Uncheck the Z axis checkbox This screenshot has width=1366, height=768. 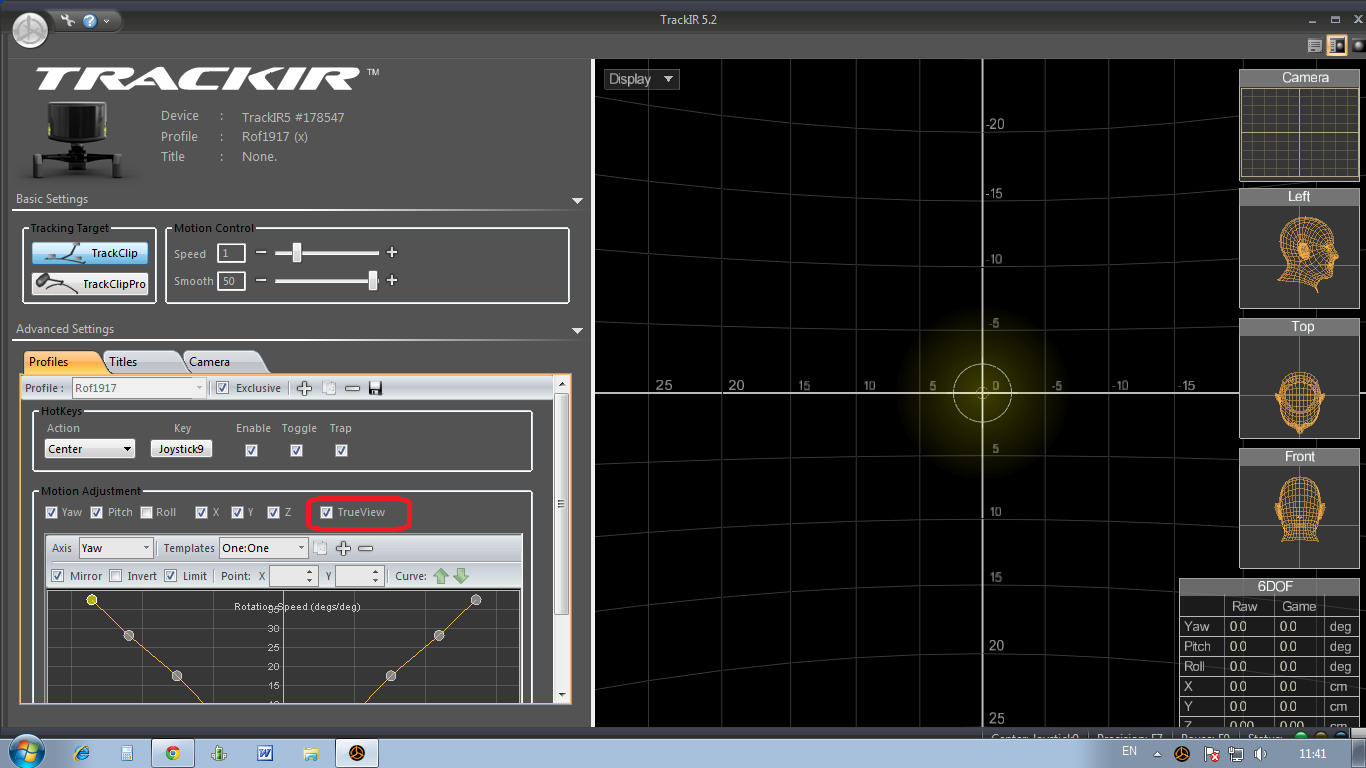274,512
